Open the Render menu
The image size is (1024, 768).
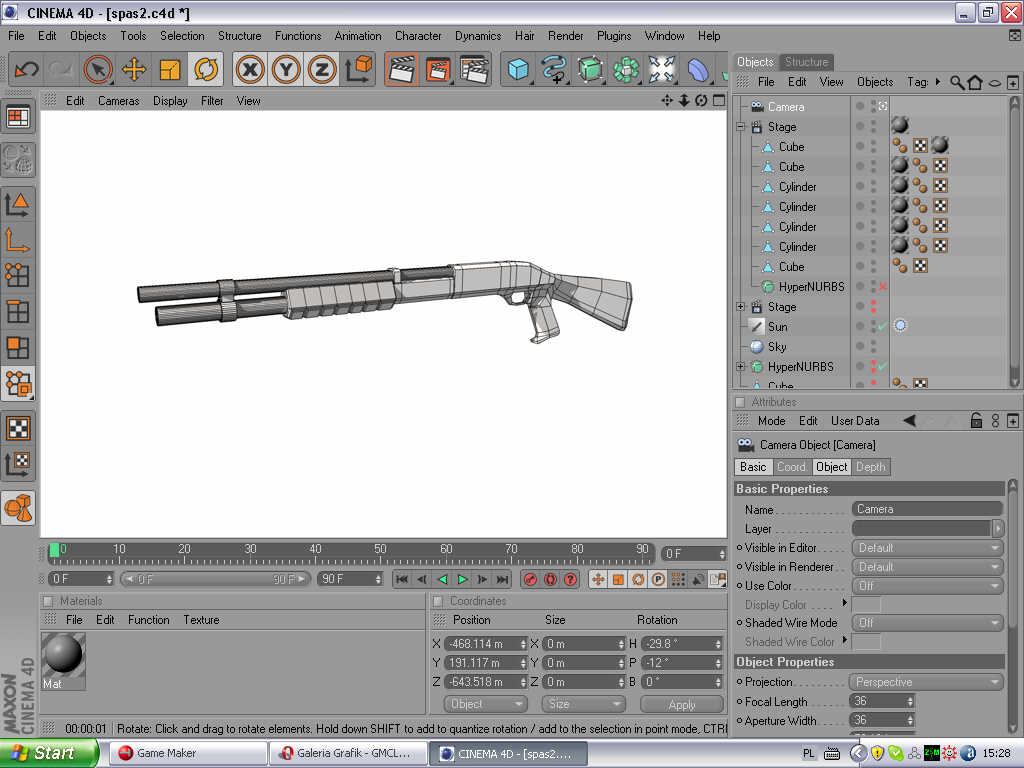tap(565, 35)
